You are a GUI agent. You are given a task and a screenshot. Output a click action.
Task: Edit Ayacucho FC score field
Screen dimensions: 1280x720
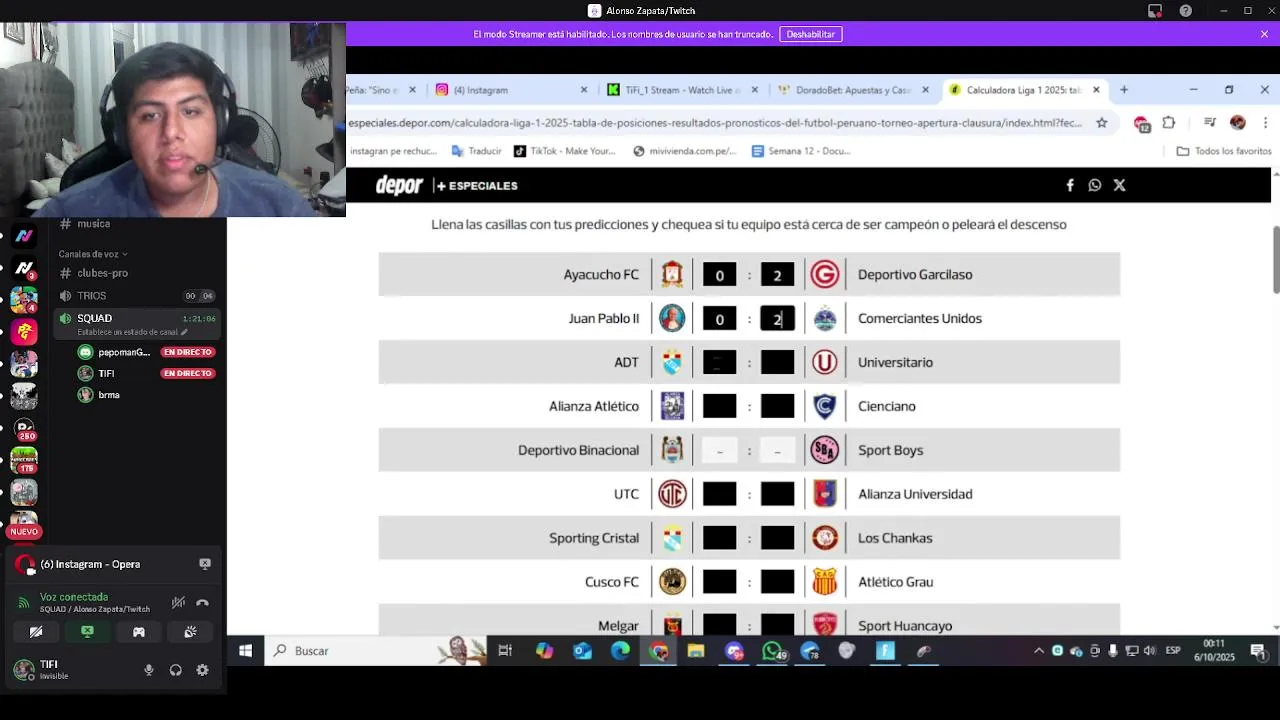pos(719,275)
